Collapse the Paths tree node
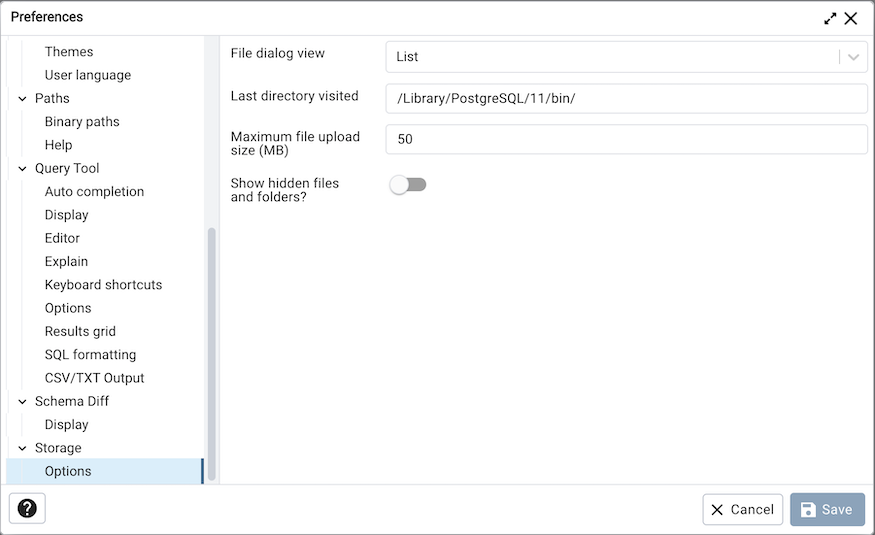Screen dimensions: 875x535 pos(22,99)
